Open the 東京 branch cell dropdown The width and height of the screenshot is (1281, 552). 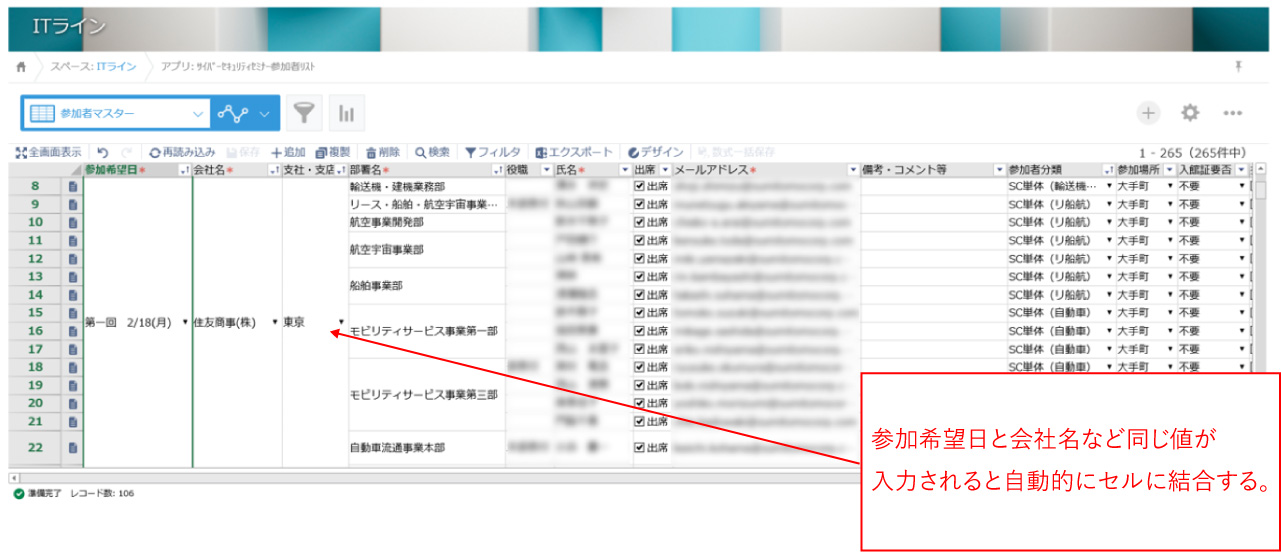[x=341, y=322]
